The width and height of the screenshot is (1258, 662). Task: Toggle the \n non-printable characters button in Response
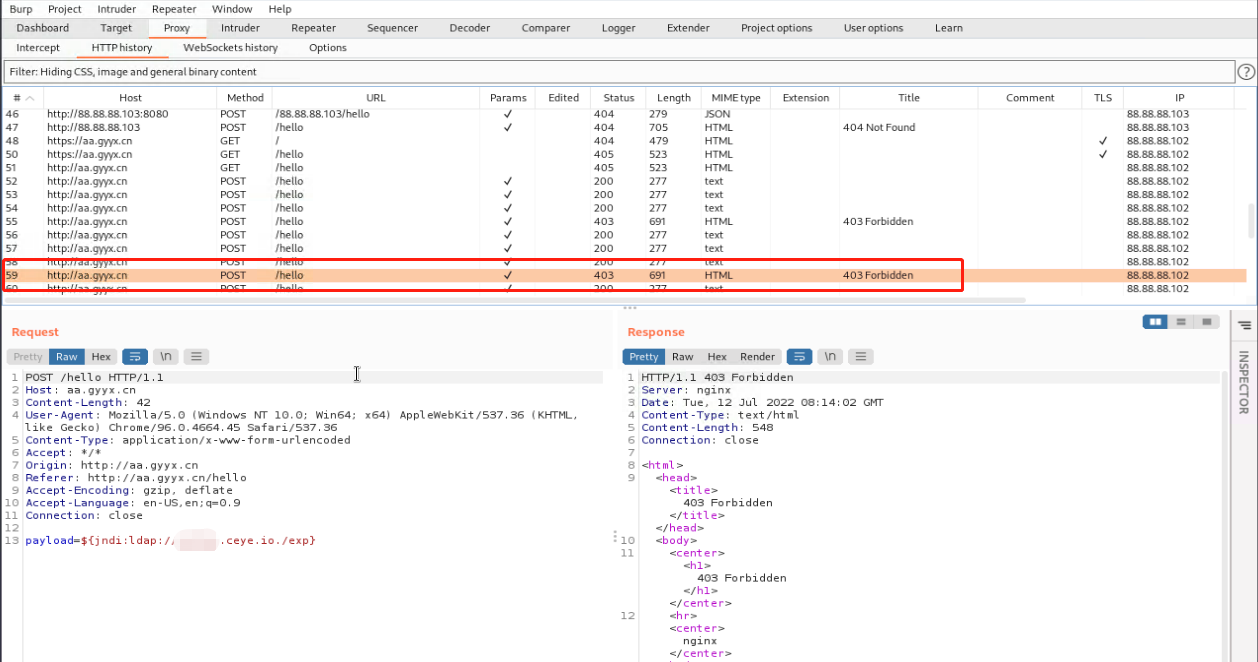pos(830,356)
